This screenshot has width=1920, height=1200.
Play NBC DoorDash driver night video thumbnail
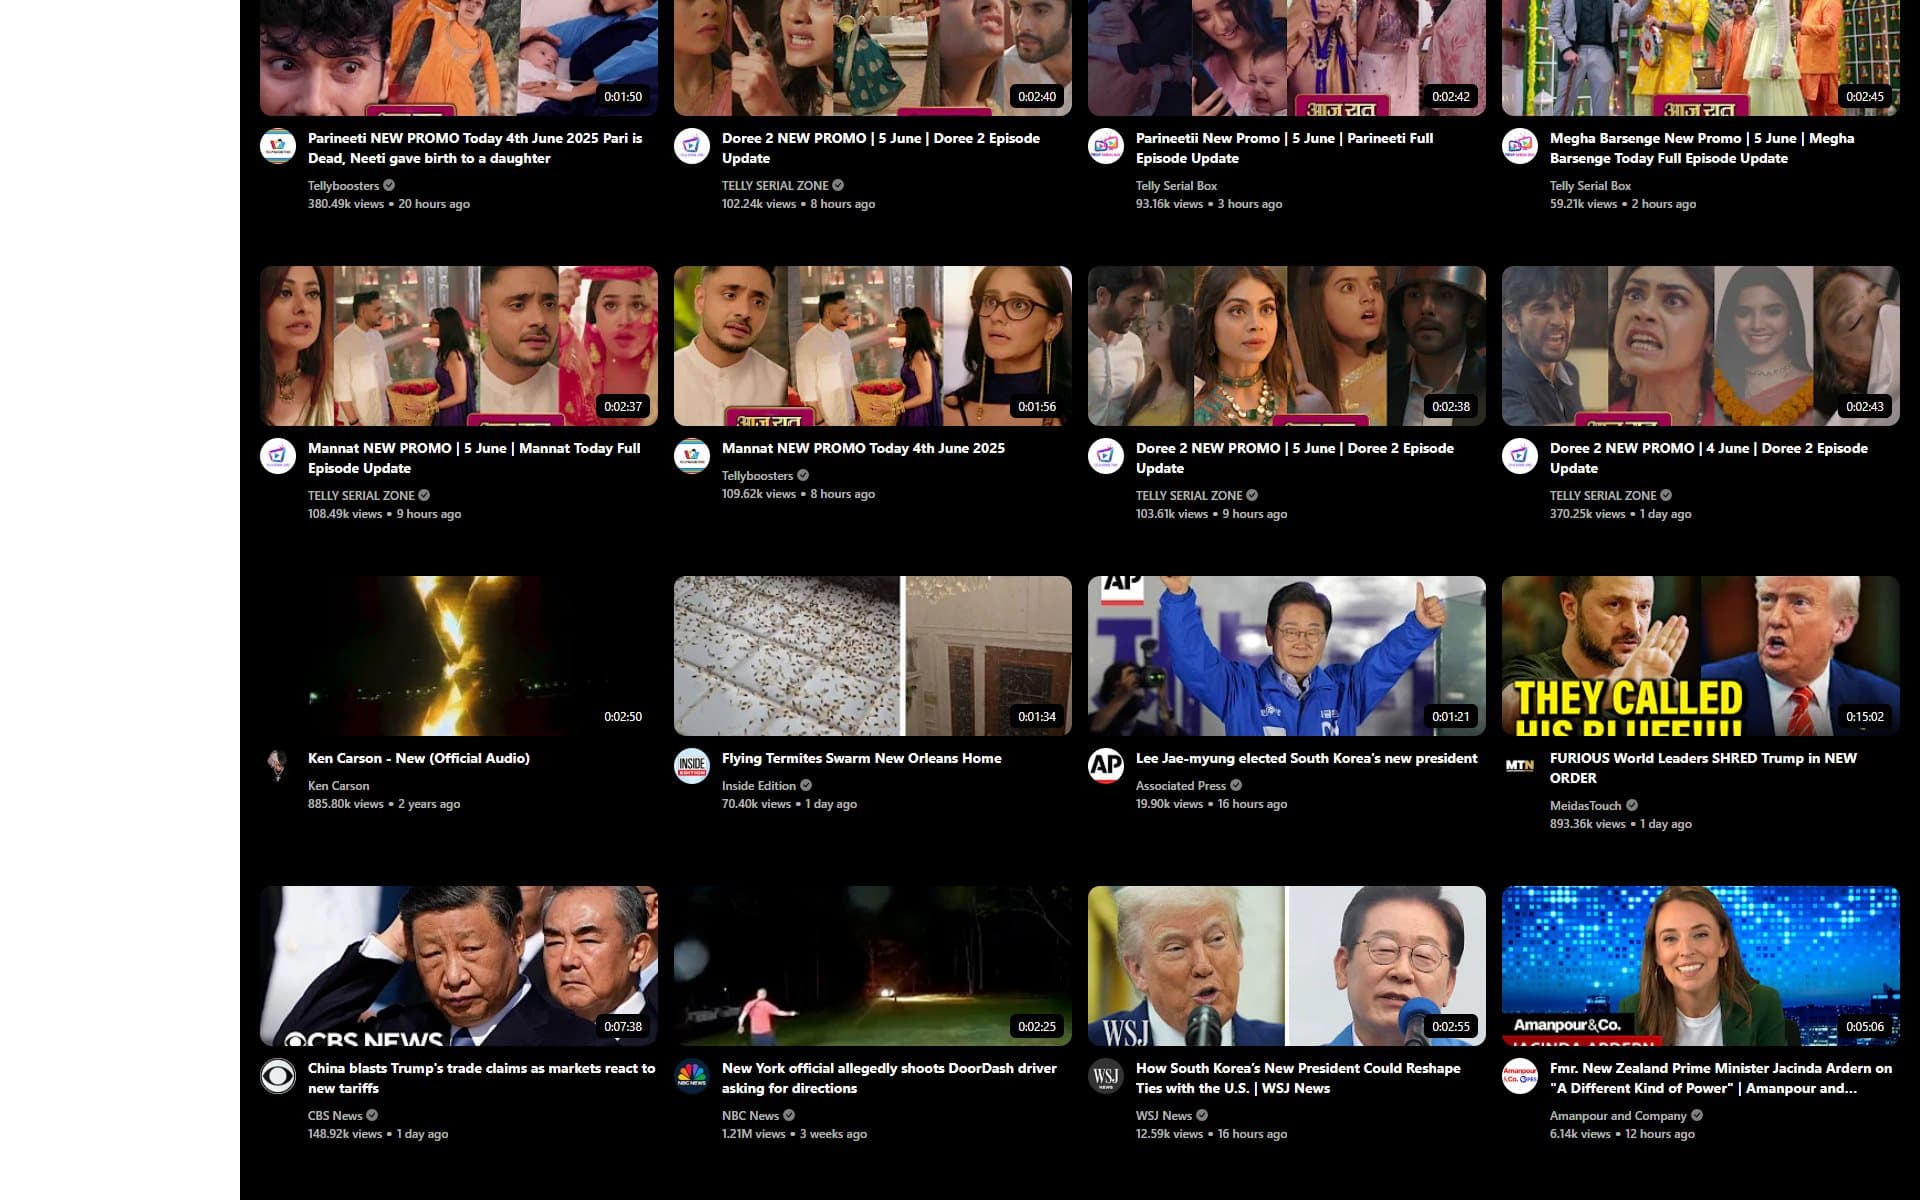(873, 966)
